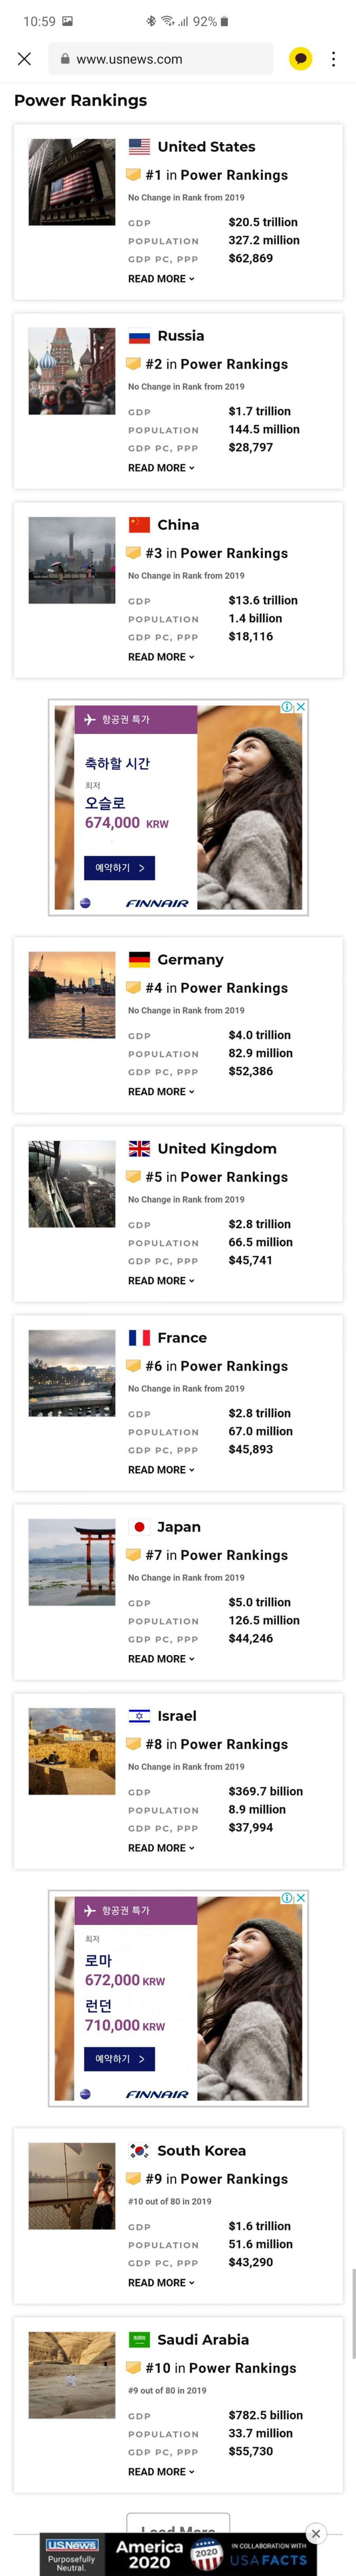
Task: Tap the South Korea flag icon
Action: (x=140, y=2150)
